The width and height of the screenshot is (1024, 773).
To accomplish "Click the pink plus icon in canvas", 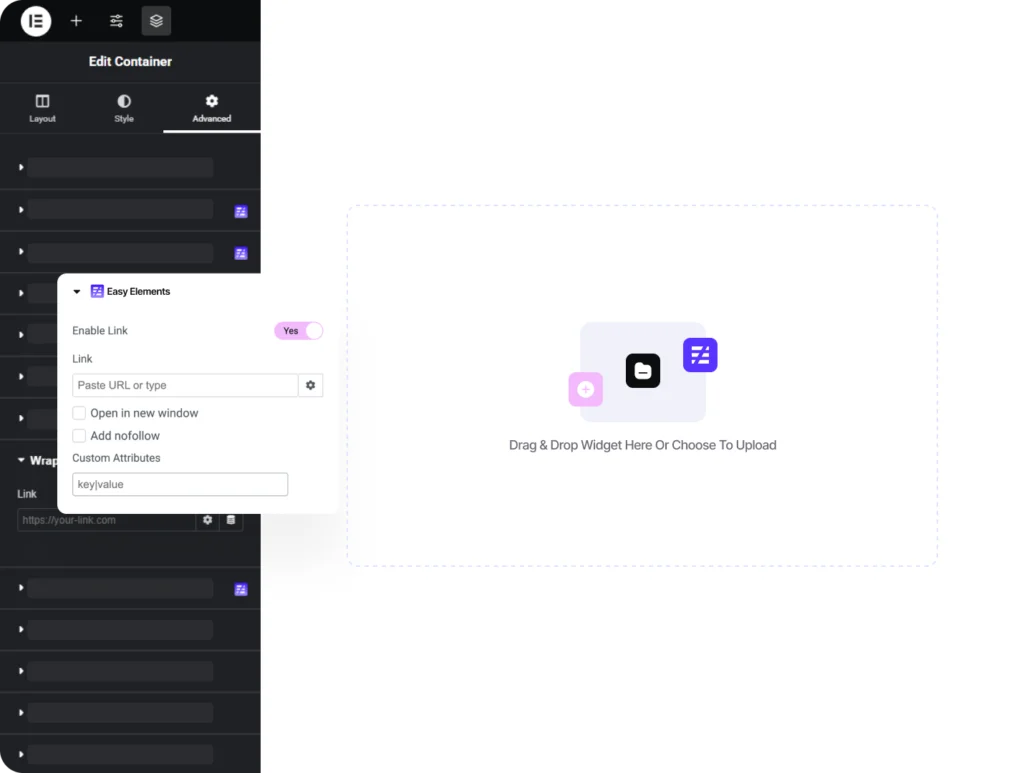I will point(585,389).
